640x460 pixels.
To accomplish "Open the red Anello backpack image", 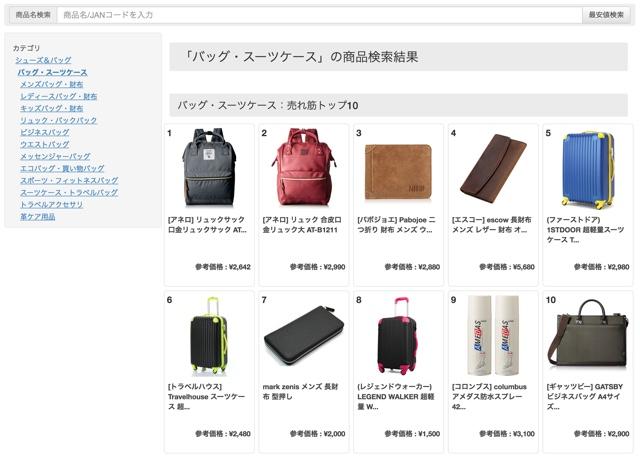I will tap(304, 167).
